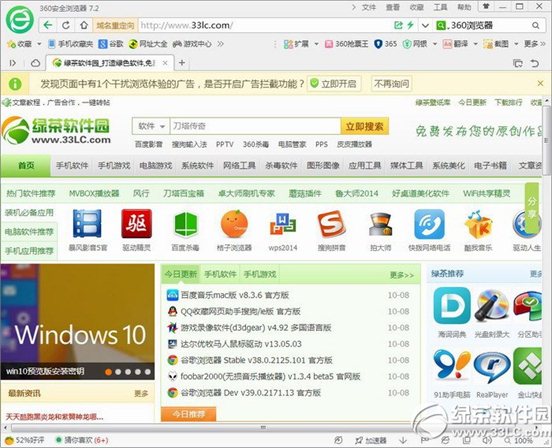The height and width of the screenshot is (448, 552).
Task: Open the 海词词典 icon in recommendations
Action: (x=452, y=305)
